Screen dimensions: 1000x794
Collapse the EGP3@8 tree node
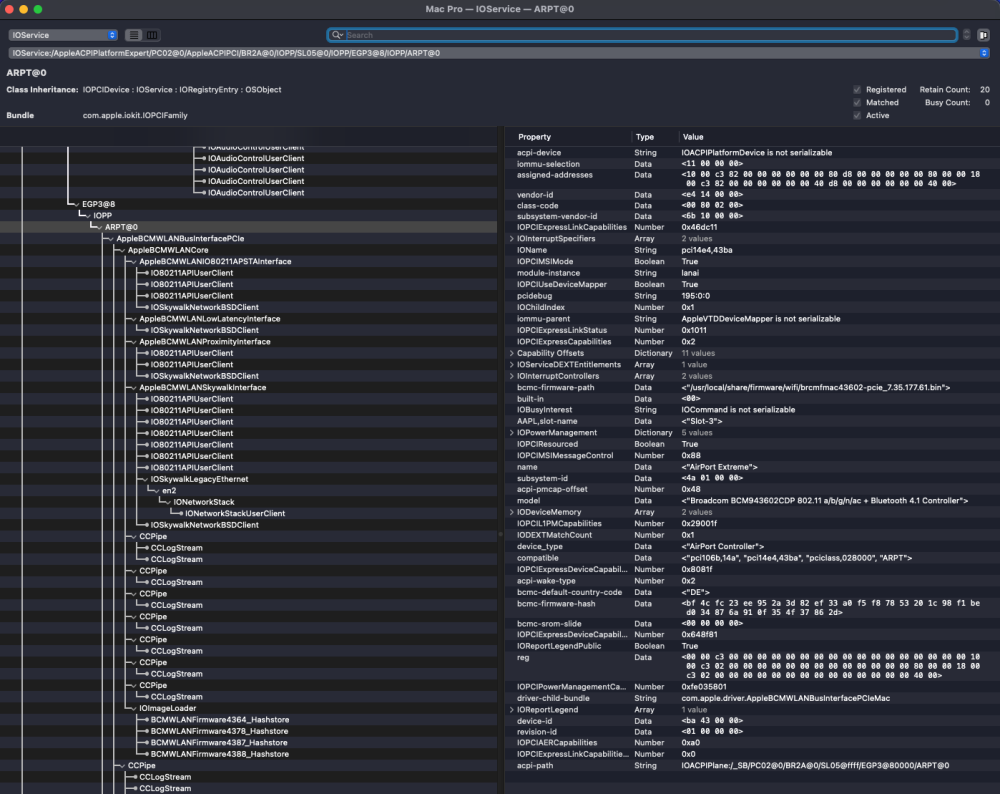coord(77,205)
